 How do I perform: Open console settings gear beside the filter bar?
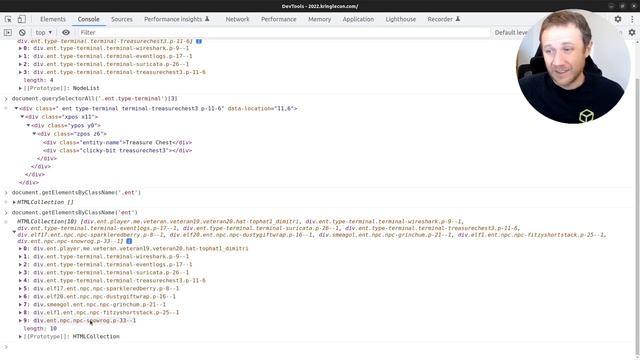click(632, 32)
